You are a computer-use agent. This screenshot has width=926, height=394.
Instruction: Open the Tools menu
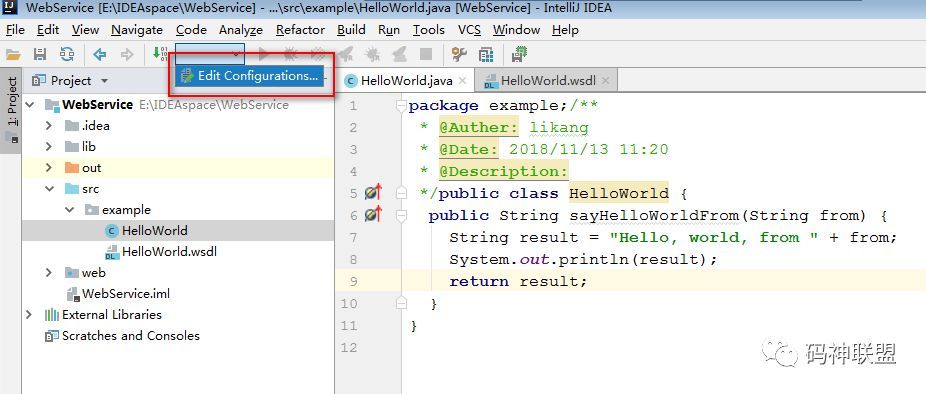[429, 30]
